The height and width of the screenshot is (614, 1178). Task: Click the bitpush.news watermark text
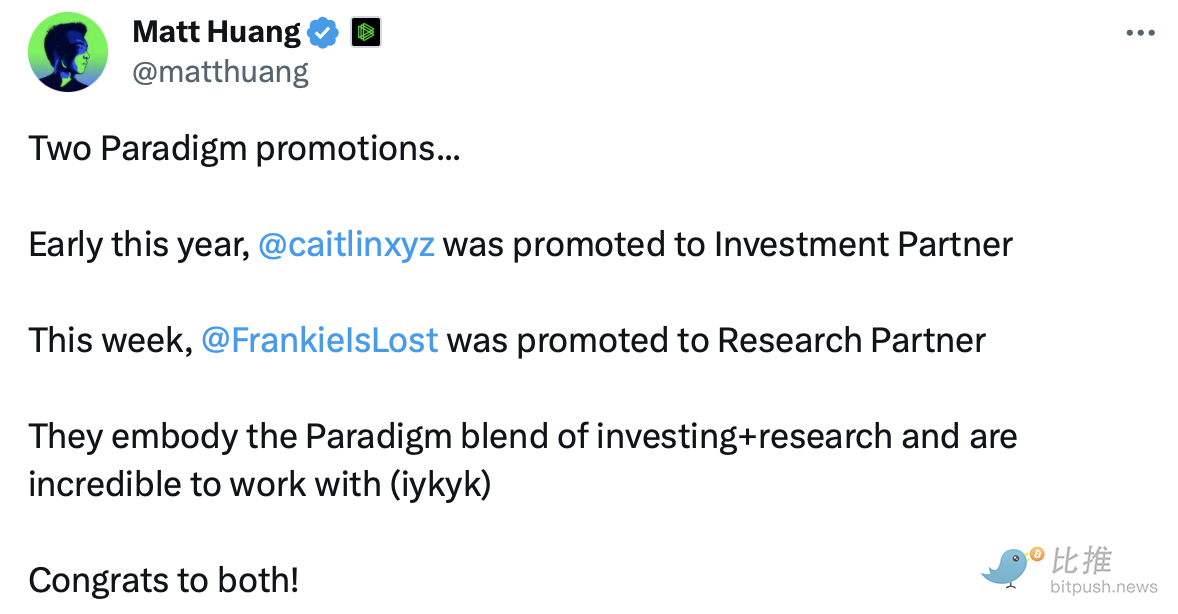(1104, 587)
